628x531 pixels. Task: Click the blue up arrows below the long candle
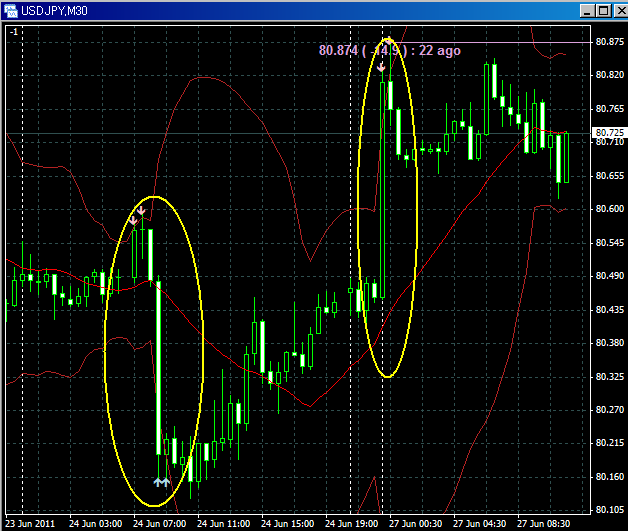(x=162, y=482)
